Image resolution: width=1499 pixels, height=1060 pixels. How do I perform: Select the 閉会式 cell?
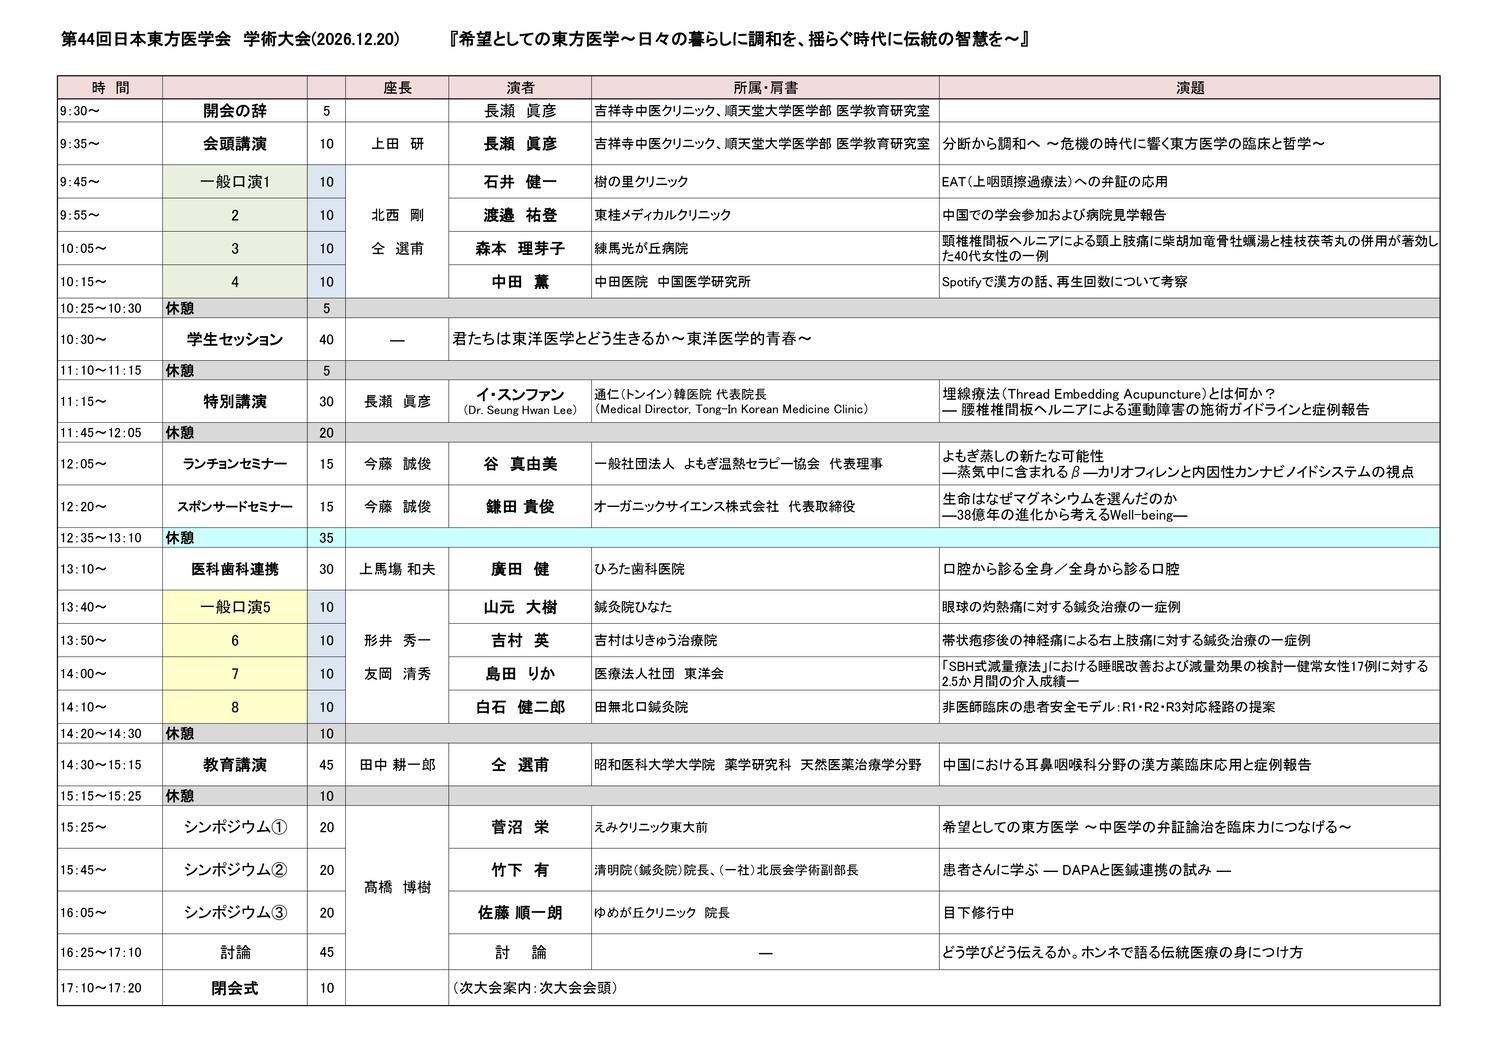[x=235, y=988]
